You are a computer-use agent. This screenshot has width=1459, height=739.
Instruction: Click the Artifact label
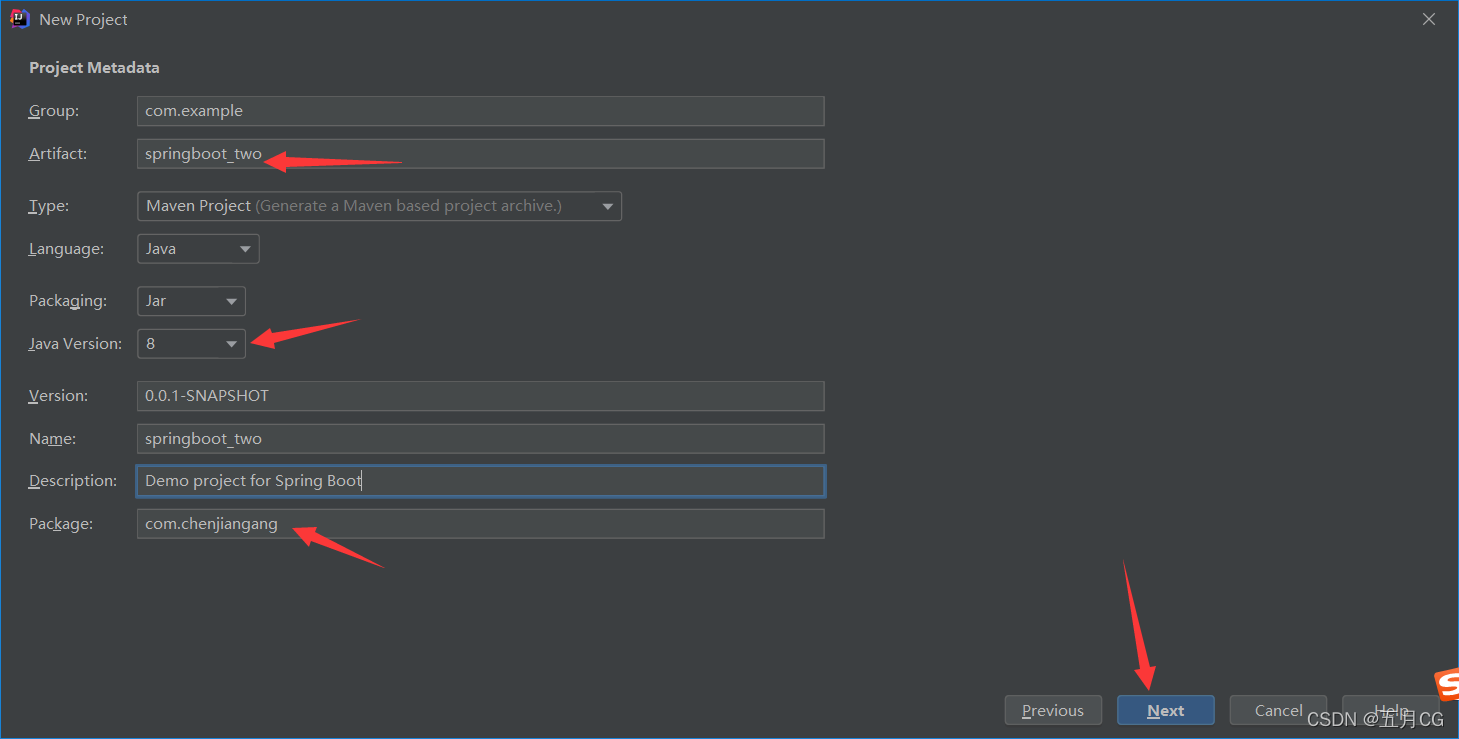point(58,154)
